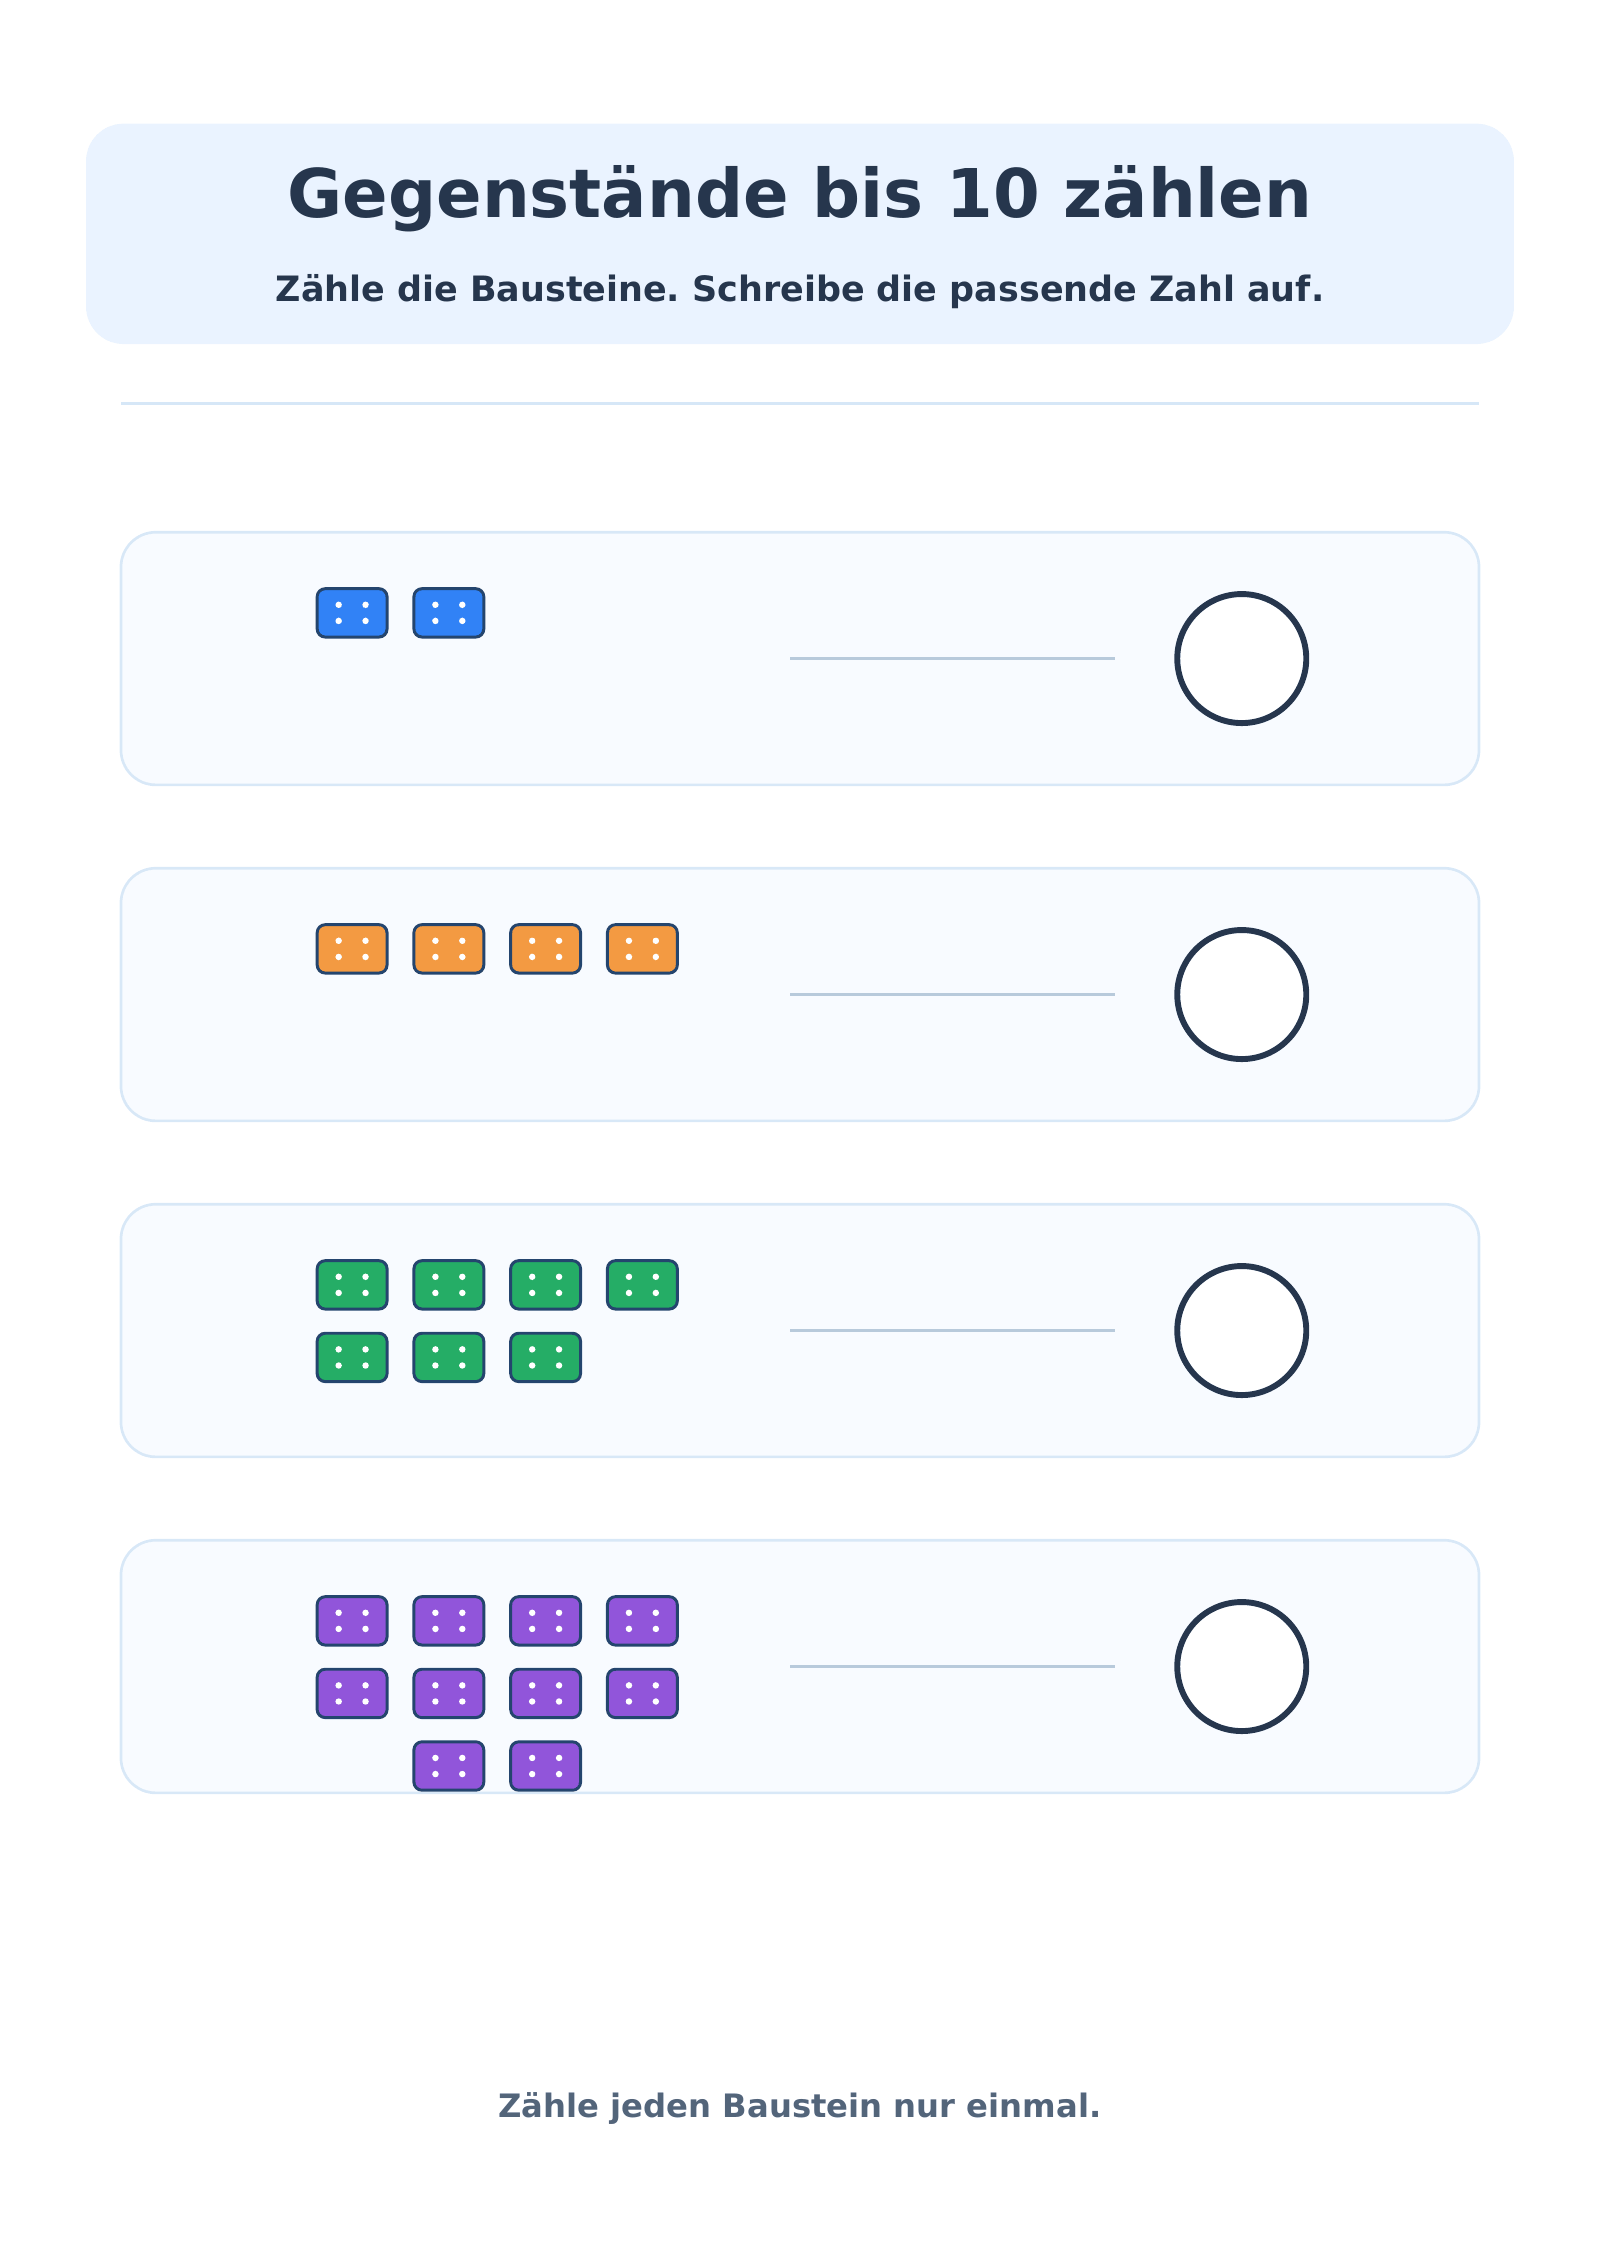Click the title 'Gegenstände bis 10 zählen'
This screenshot has width=1600, height=2263.
799,194
